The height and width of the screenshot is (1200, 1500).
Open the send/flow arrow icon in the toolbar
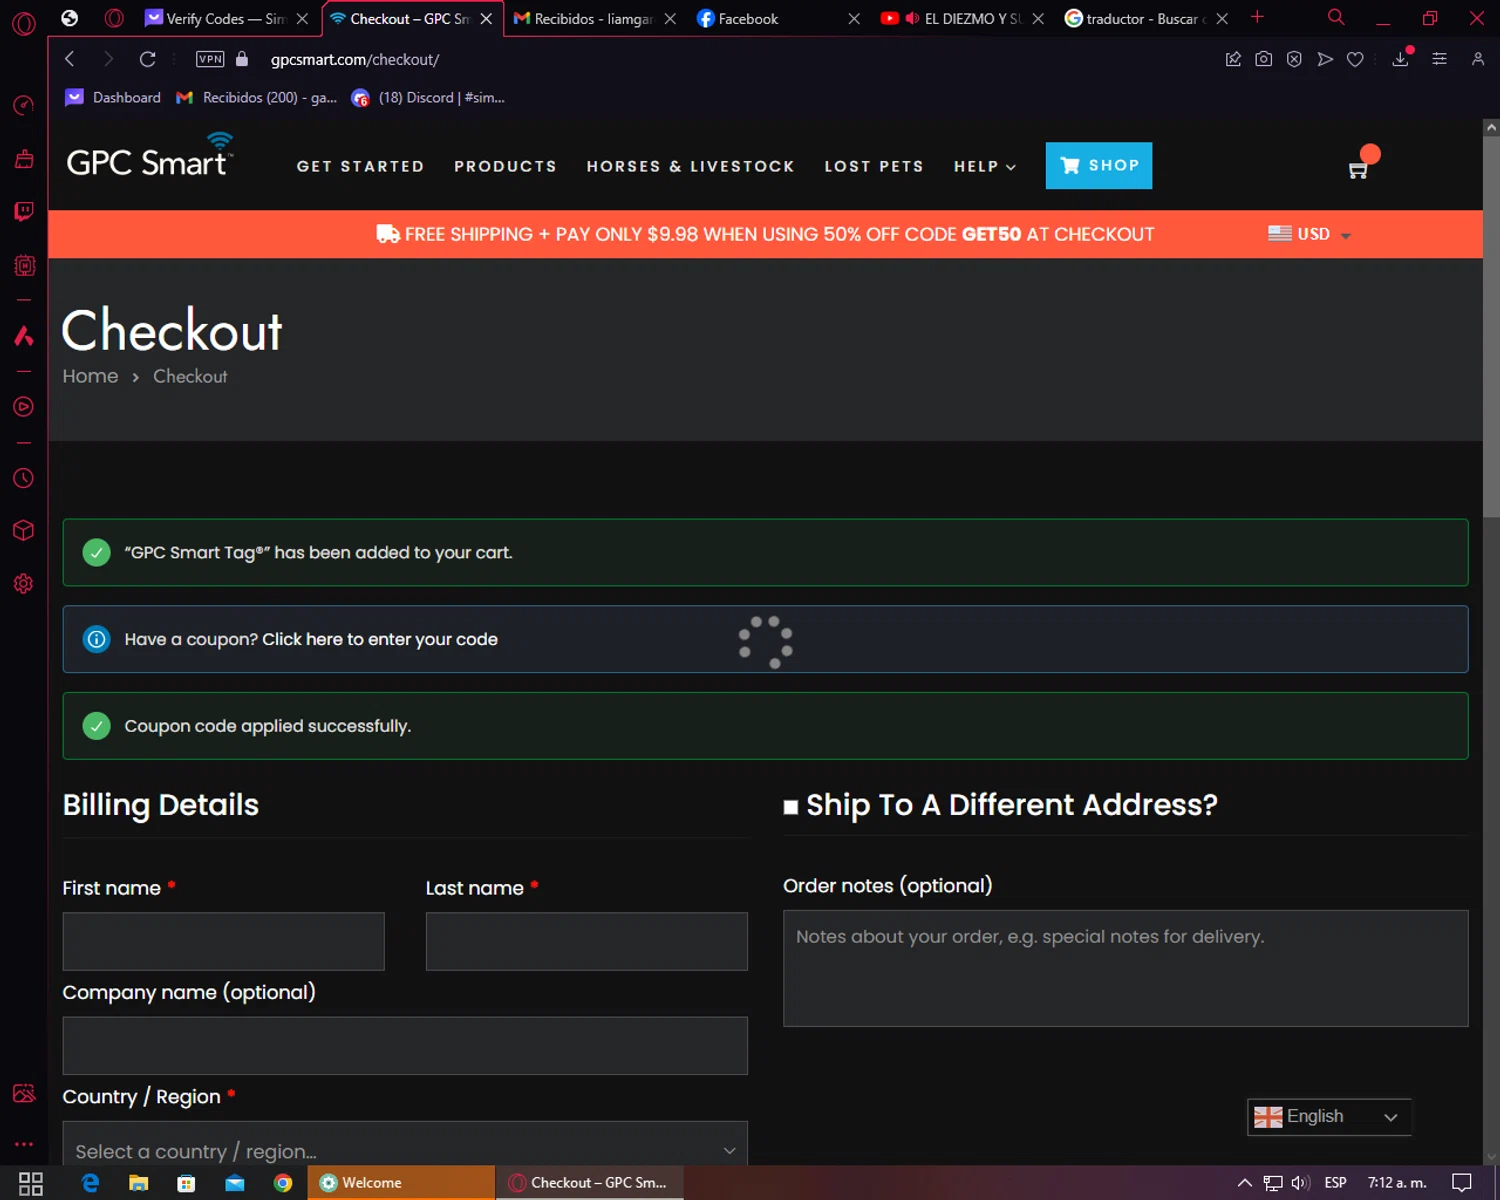tap(1325, 59)
